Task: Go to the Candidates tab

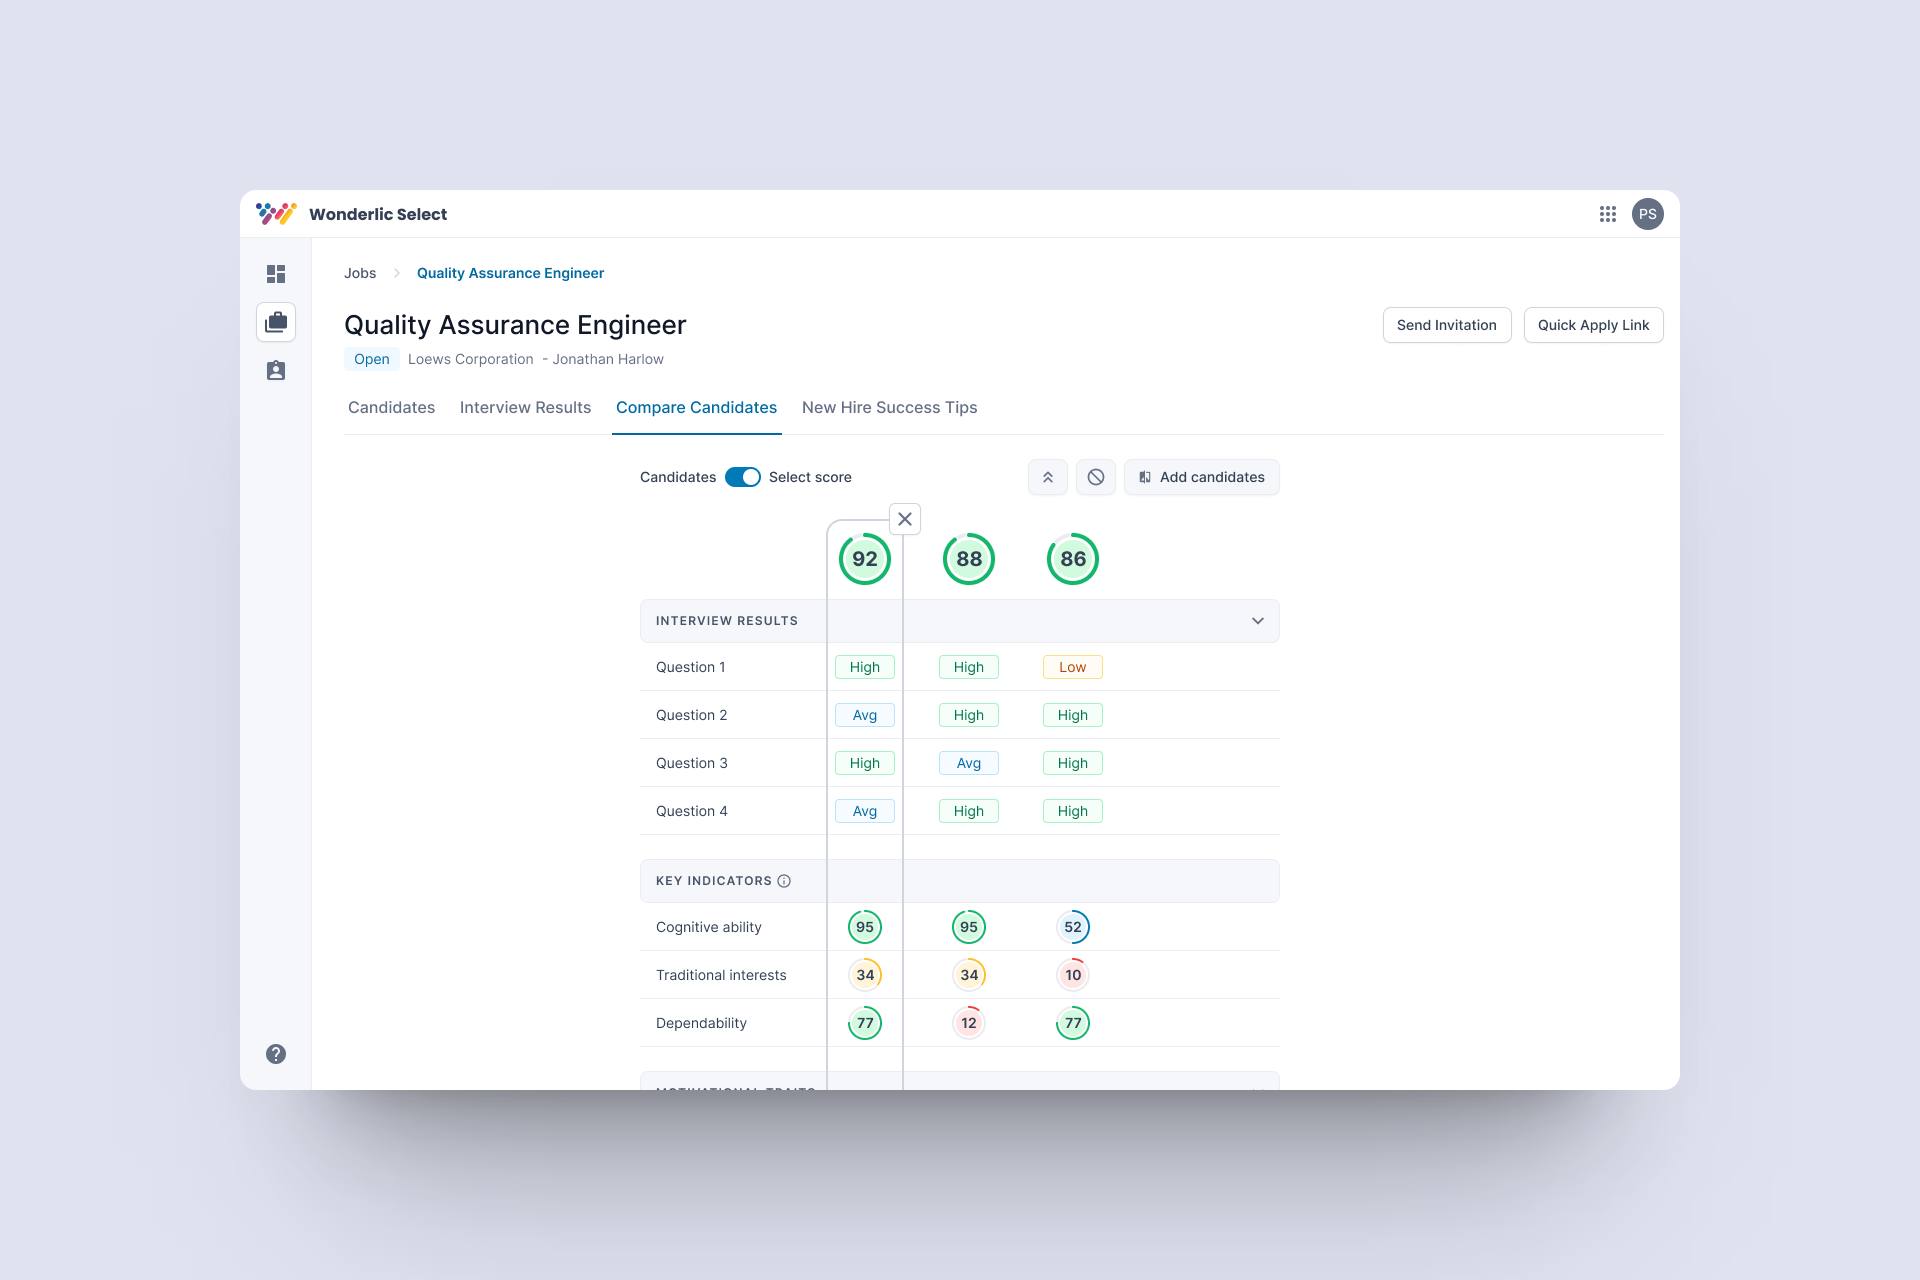Action: 391,407
